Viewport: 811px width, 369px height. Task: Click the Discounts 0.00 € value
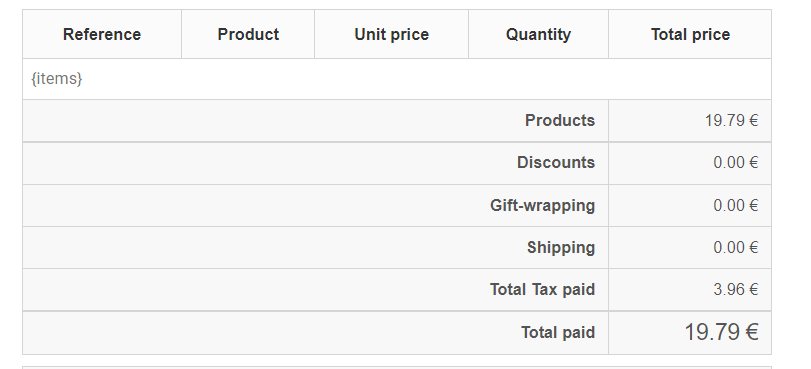pos(735,163)
